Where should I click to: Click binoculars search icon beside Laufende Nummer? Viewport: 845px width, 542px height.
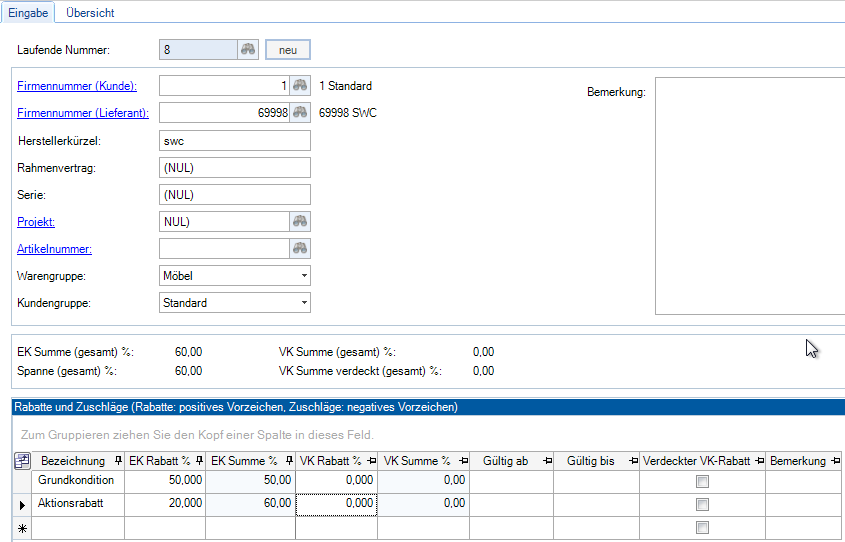[248, 50]
